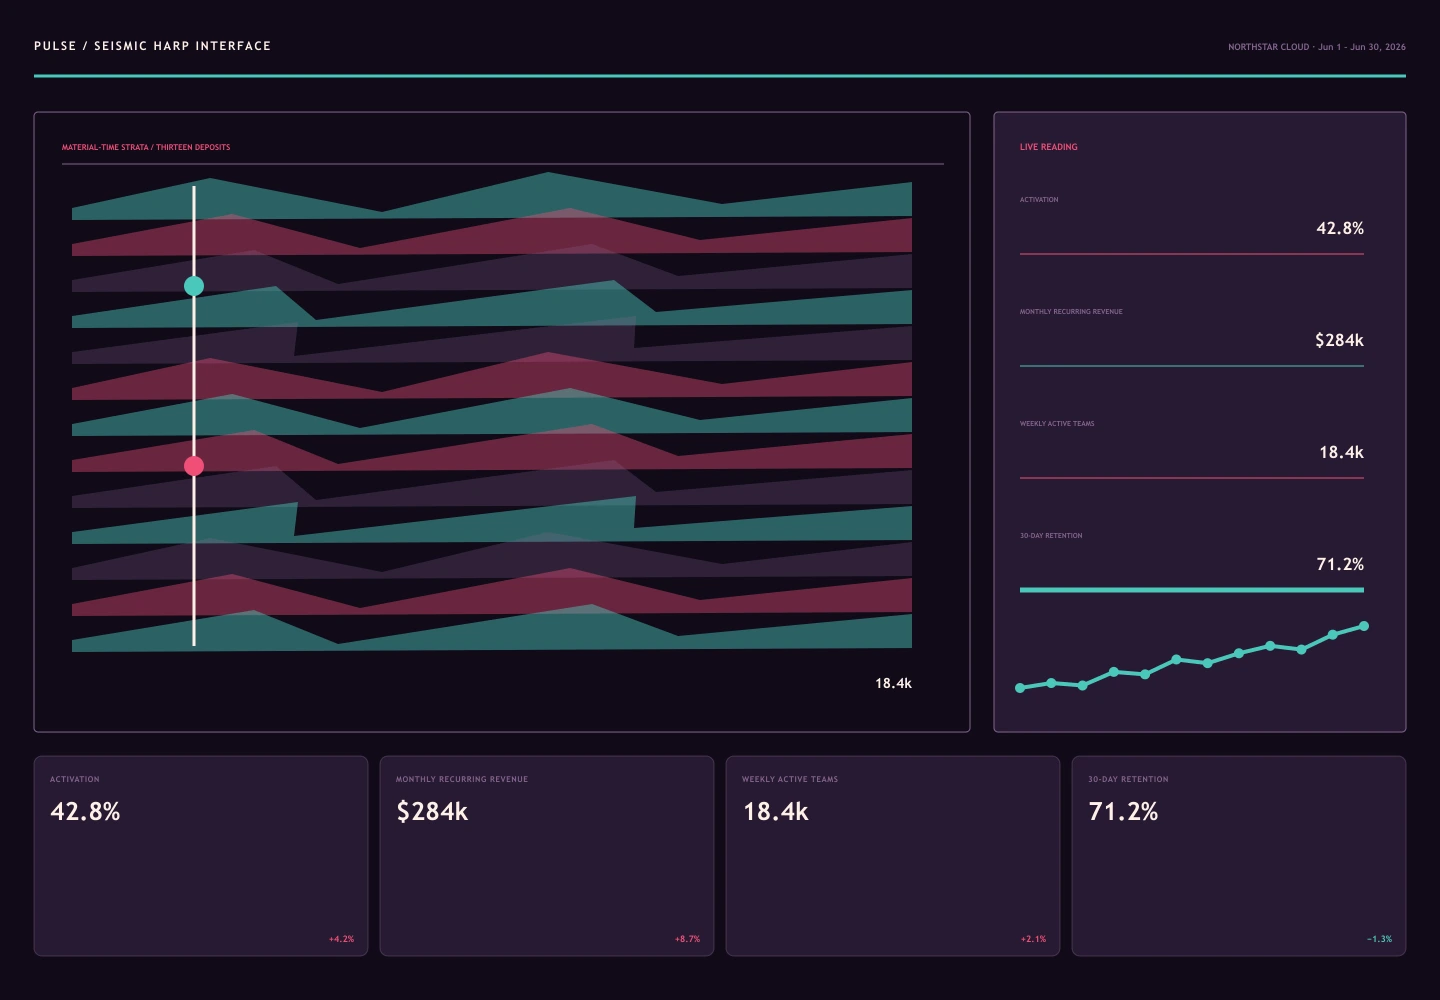Click "71.2%" in the Live Reading panel
Image resolution: width=1440 pixels, height=1000 pixels.
1340,564
